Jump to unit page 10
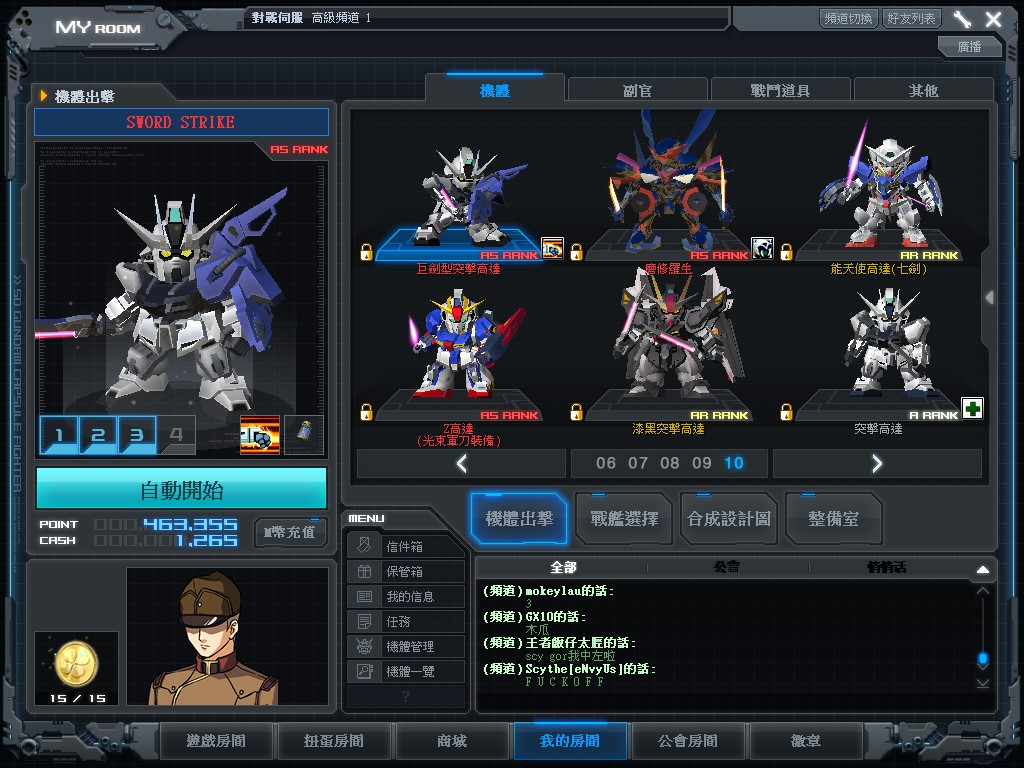1024x768 pixels. tap(734, 463)
